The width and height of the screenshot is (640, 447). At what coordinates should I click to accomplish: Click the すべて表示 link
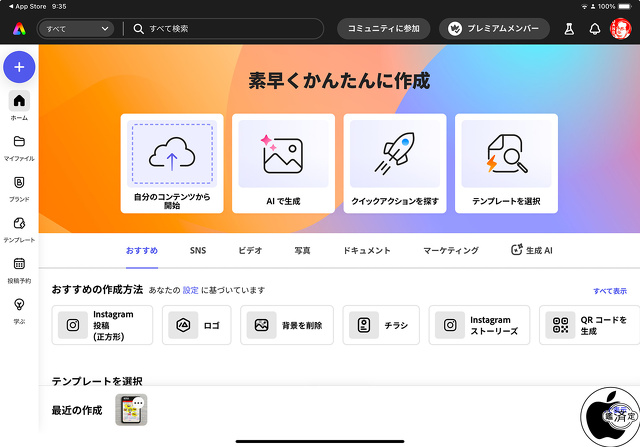610,291
